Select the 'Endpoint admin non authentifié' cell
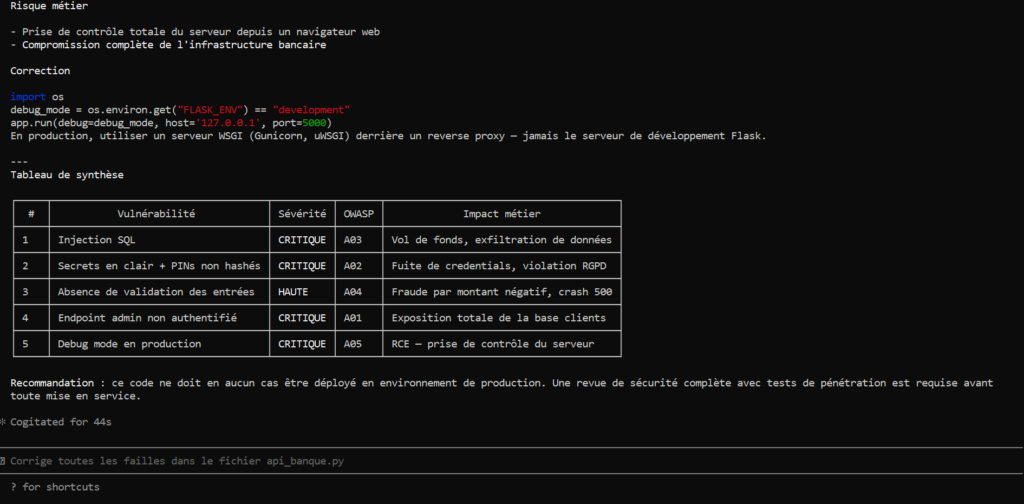The height and width of the screenshot is (504, 1024). click(x=147, y=318)
